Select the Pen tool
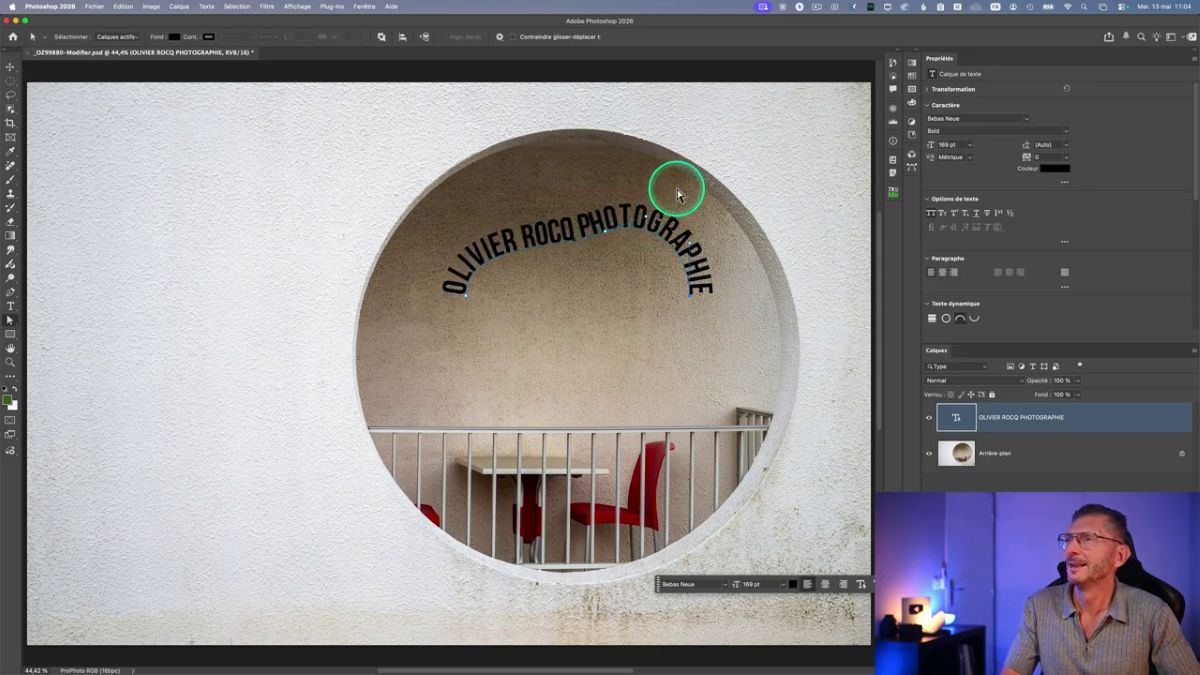1200x675 pixels. tap(10, 292)
